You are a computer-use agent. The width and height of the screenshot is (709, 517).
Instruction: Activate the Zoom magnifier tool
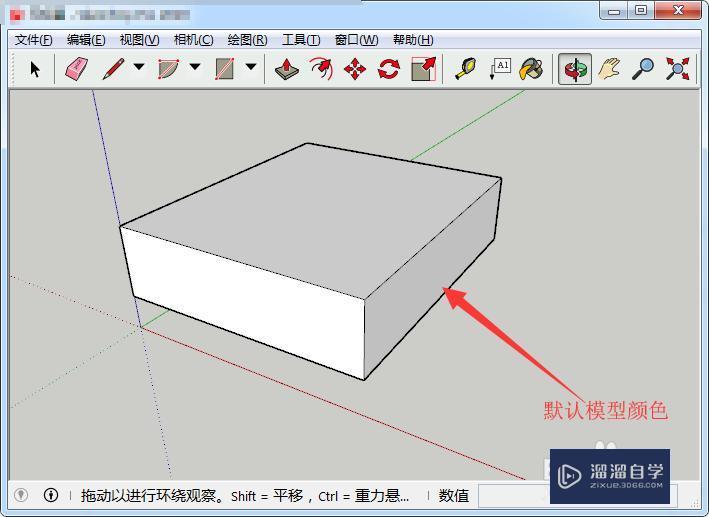click(x=643, y=69)
